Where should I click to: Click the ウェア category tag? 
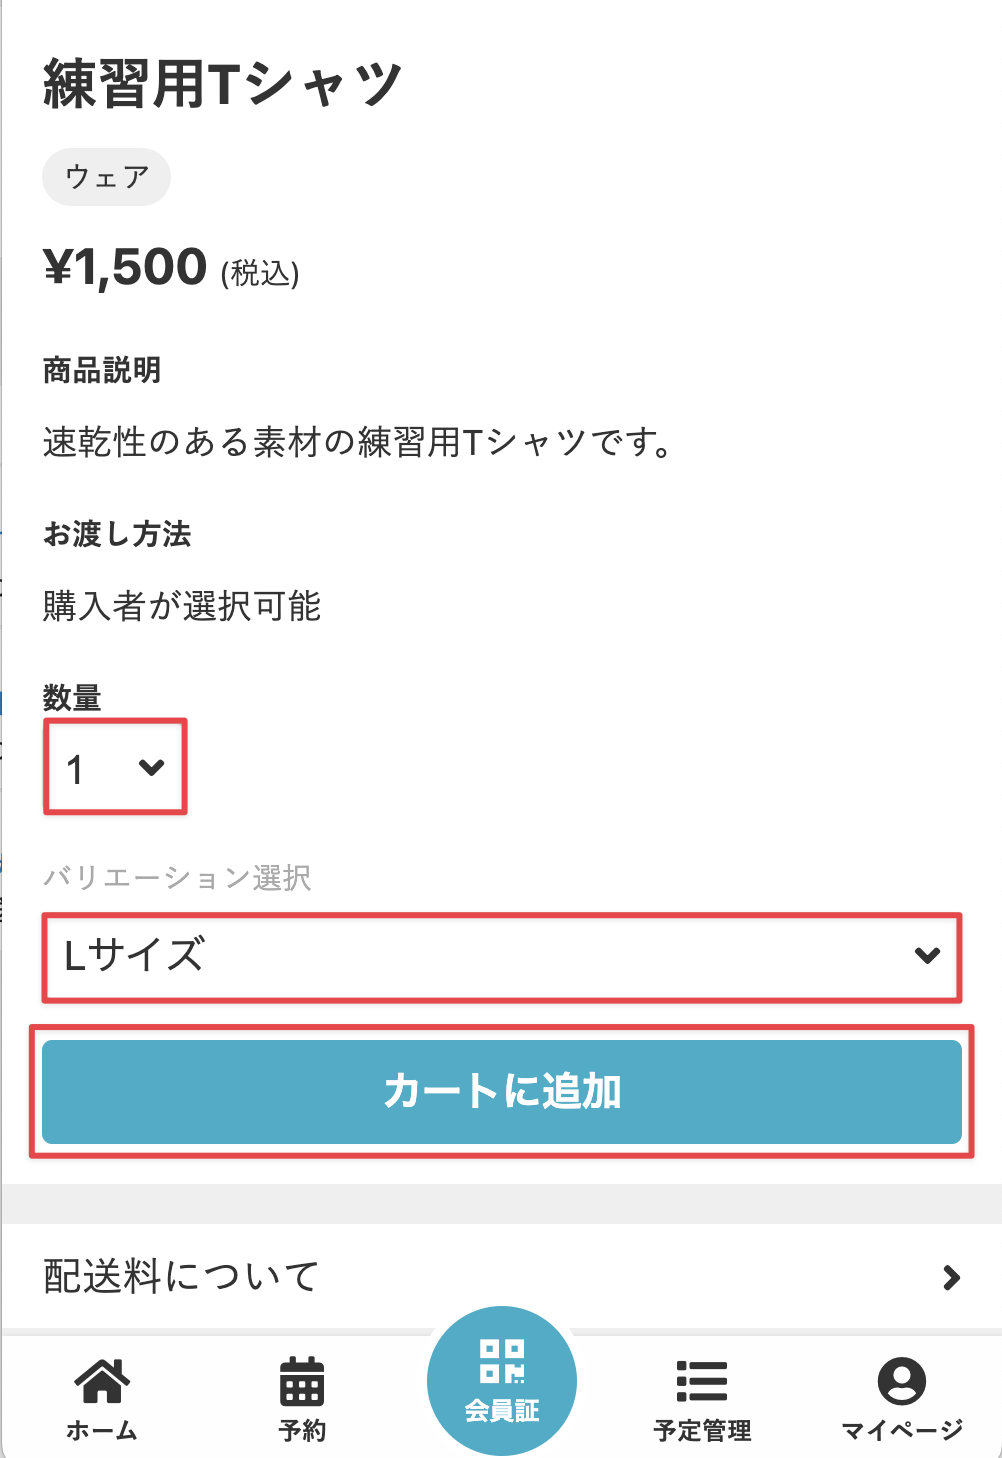pos(106,177)
